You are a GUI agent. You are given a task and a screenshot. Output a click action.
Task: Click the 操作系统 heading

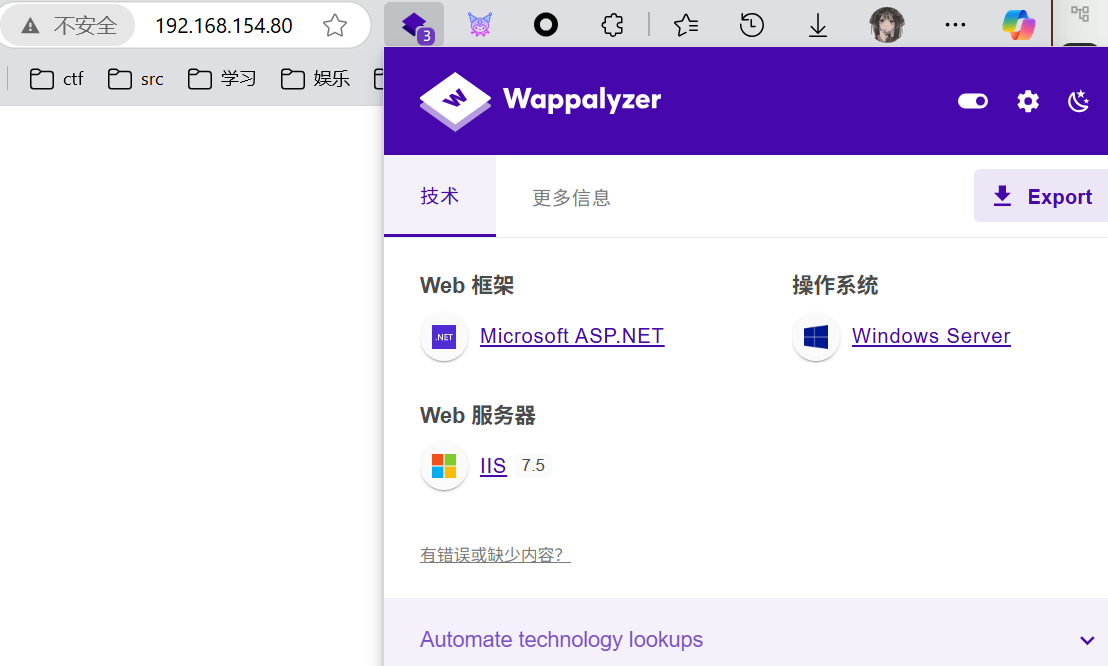pos(835,286)
